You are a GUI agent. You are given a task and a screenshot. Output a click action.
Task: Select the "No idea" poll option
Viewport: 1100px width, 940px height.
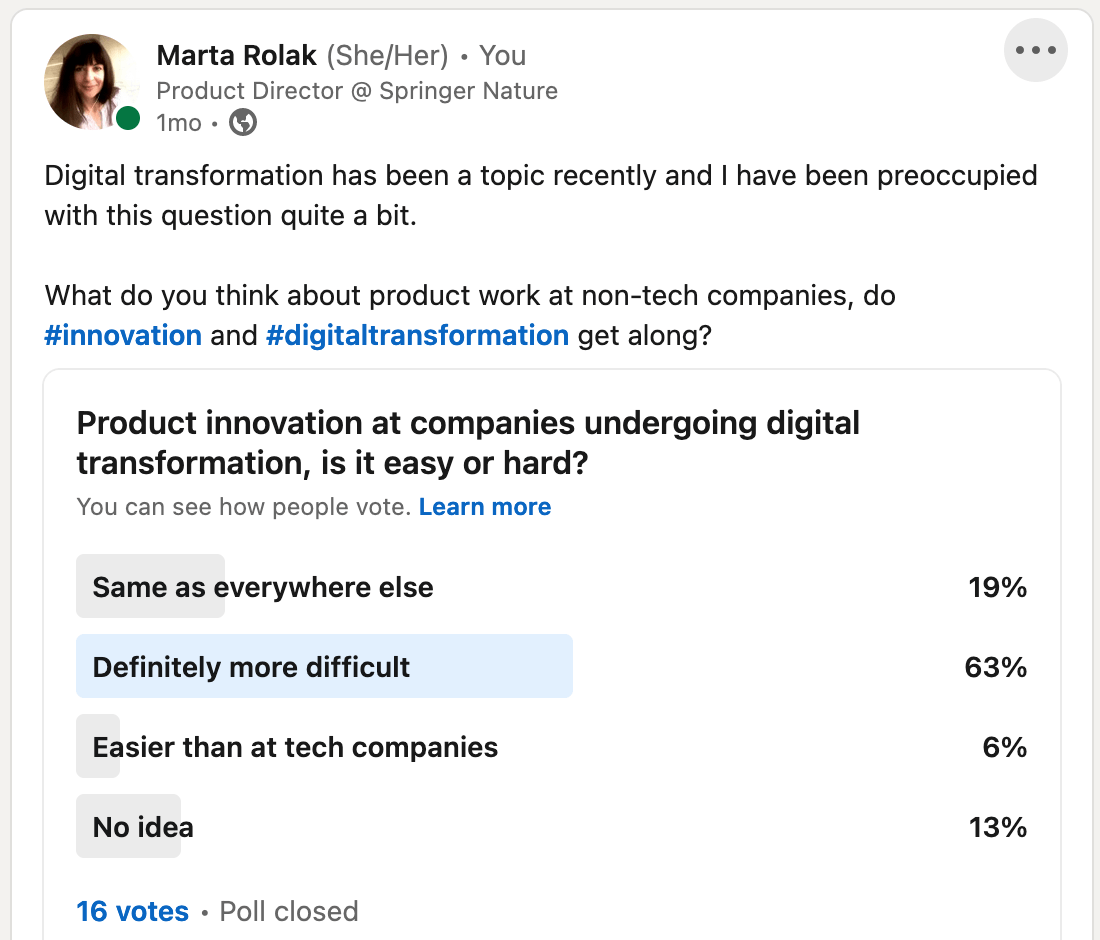143,827
